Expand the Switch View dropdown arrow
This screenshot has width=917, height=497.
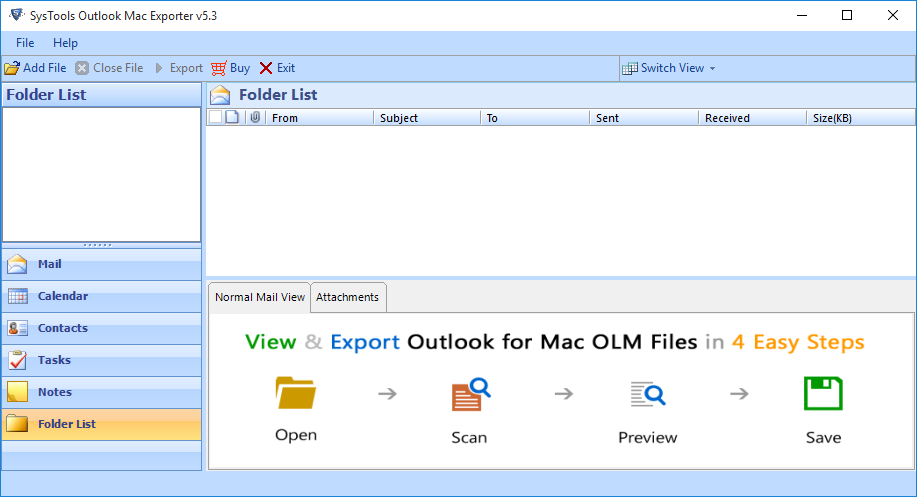712,69
